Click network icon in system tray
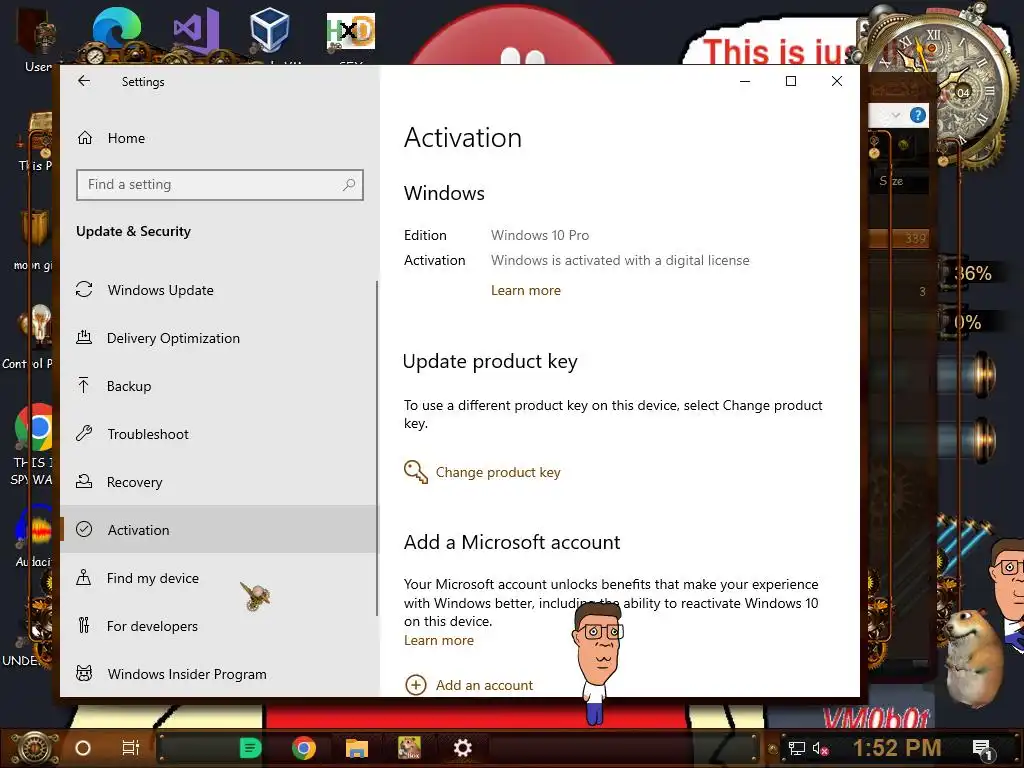 pyautogui.click(x=796, y=748)
